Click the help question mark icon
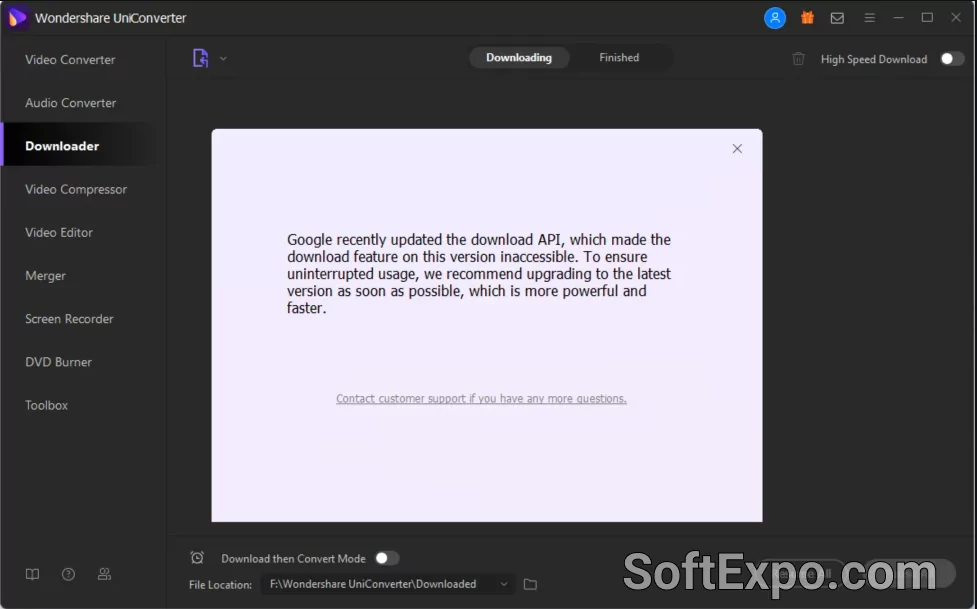Image resolution: width=977 pixels, height=609 pixels. click(68, 574)
